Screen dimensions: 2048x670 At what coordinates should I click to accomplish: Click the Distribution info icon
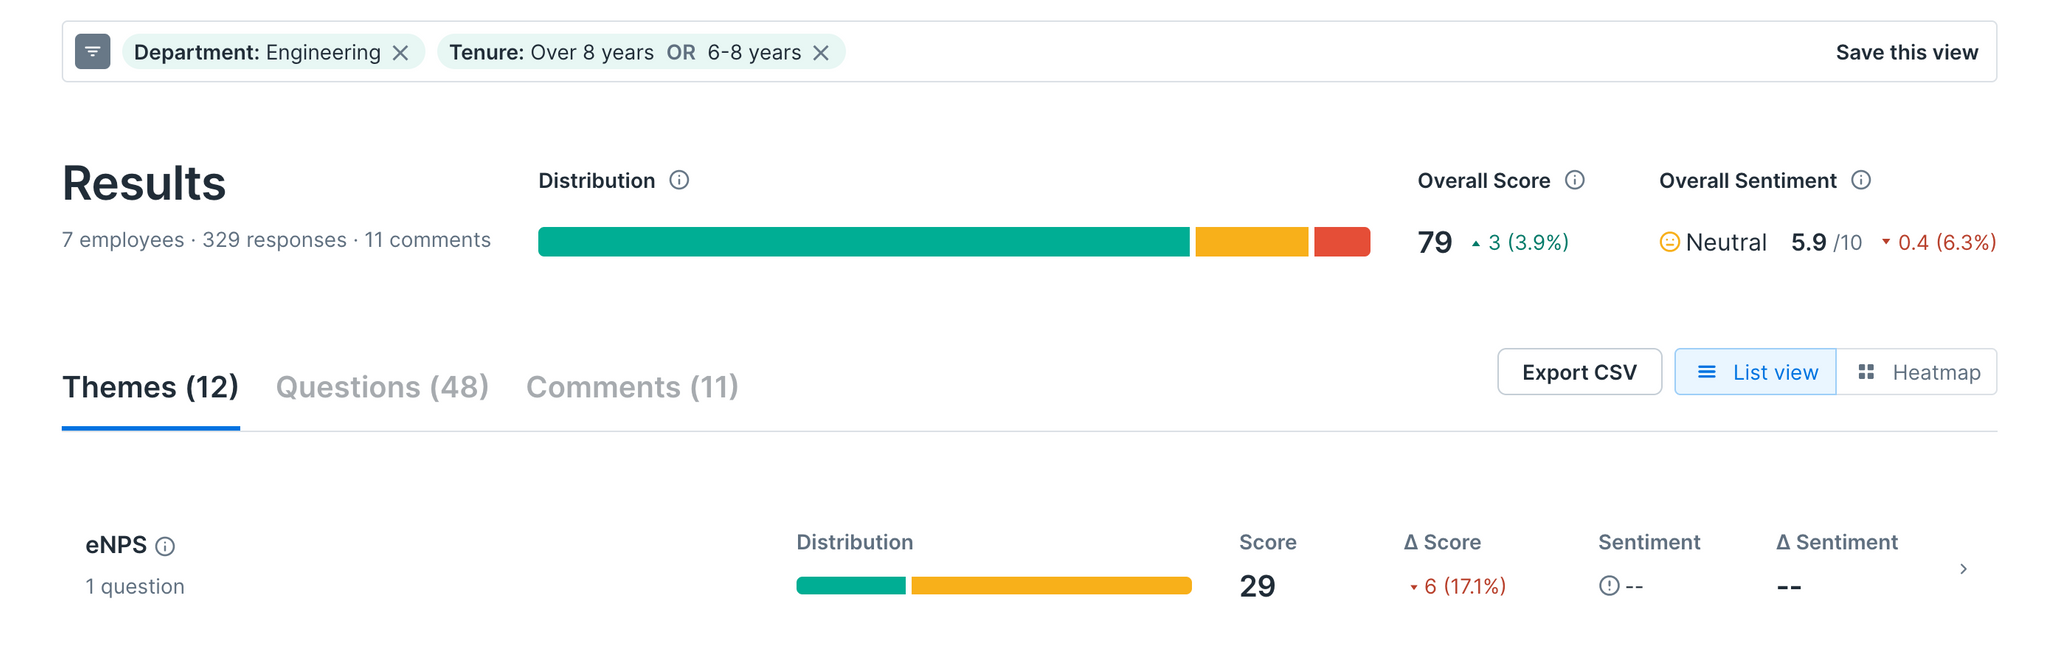(x=679, y=181)
